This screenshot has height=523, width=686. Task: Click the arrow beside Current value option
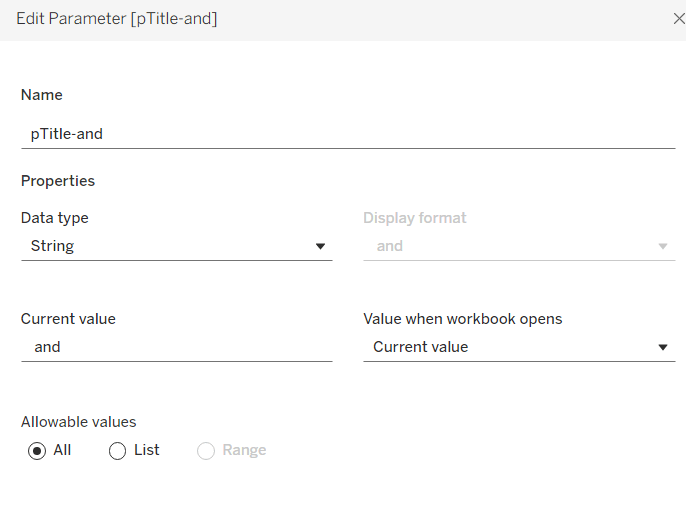point(663,347)
